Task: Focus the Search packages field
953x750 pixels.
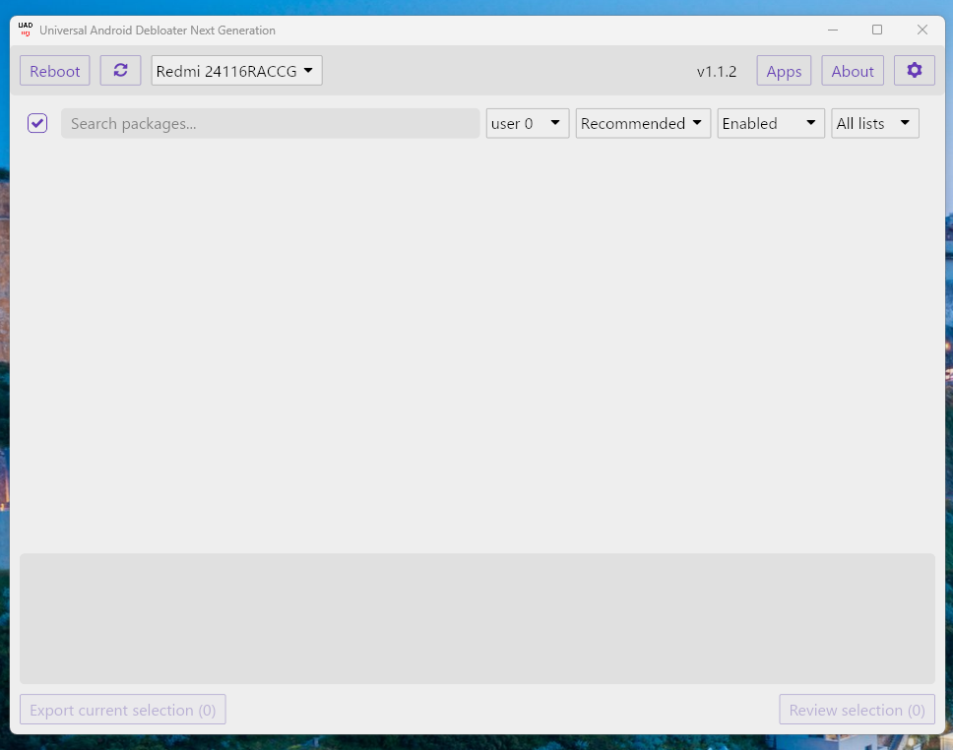Action: tap(270, 124)
